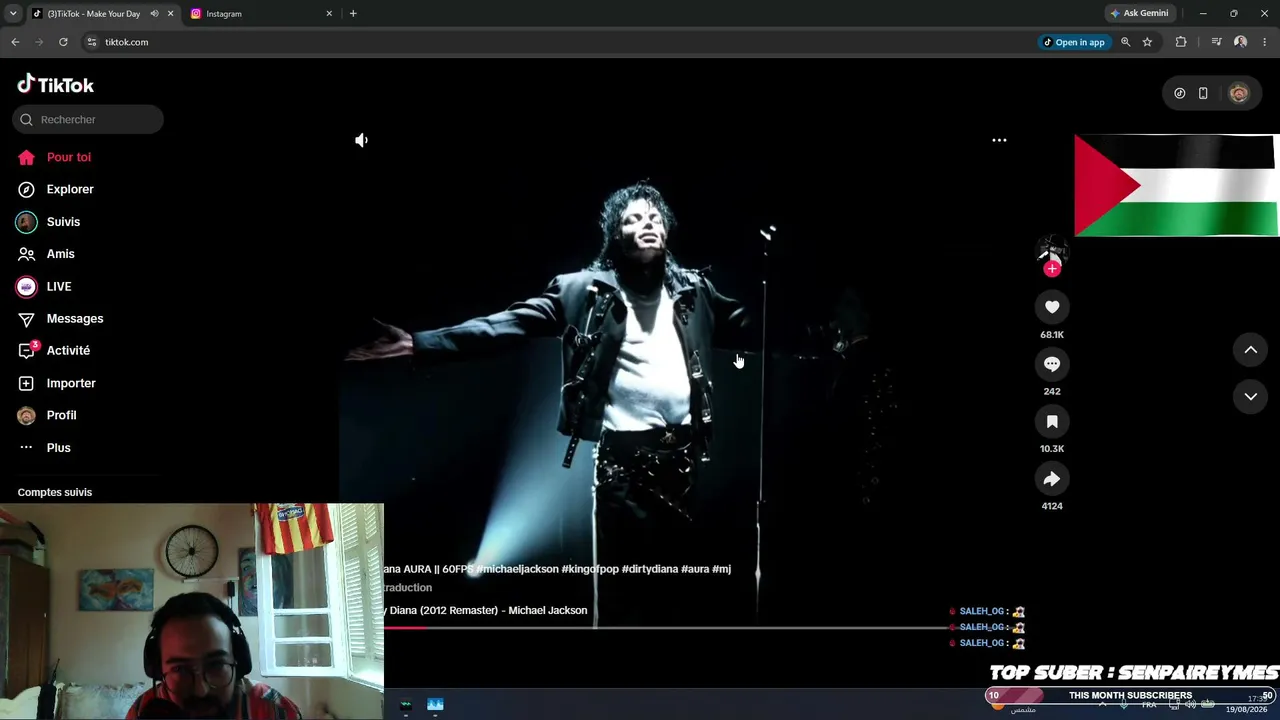View site information icon in address bar

pyautogui.click(x=91, y=42)
